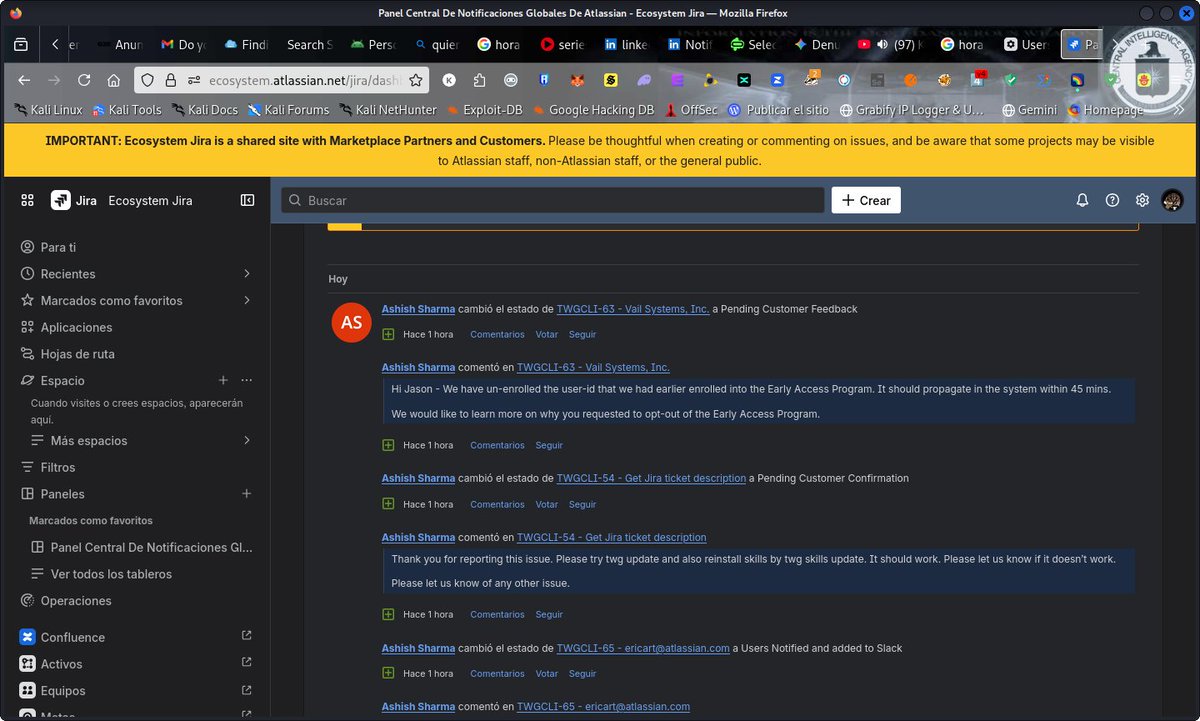This screenshot has height=721, width=1200.
Task: Expand the Recientes chevron
Action: (x=247, y=273)
